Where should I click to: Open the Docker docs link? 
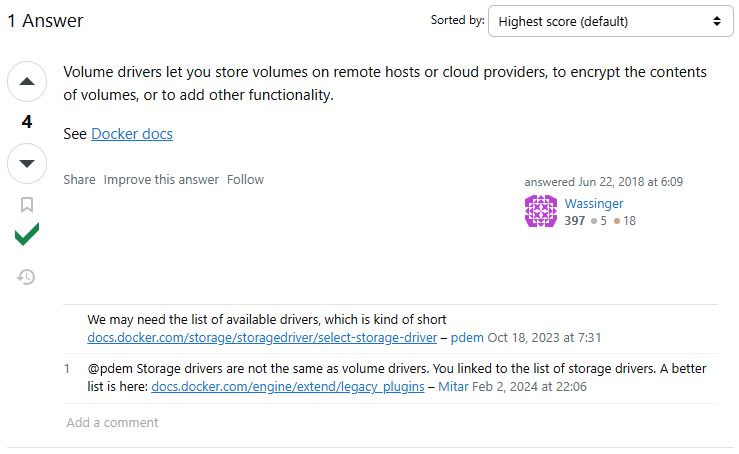[132, 134]
